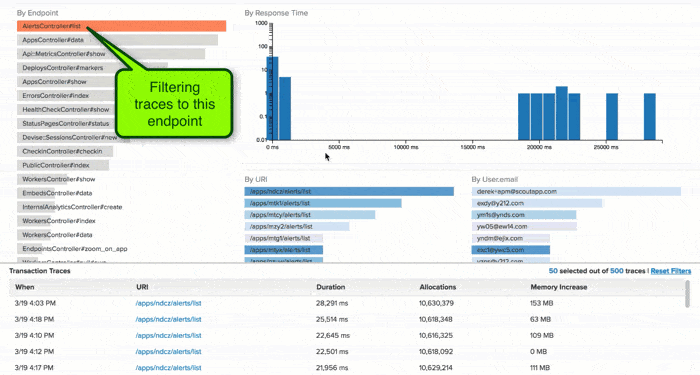Select the /apps/mzy2/alerts/list URI bar
700x375 pixels.
[297, 226]
